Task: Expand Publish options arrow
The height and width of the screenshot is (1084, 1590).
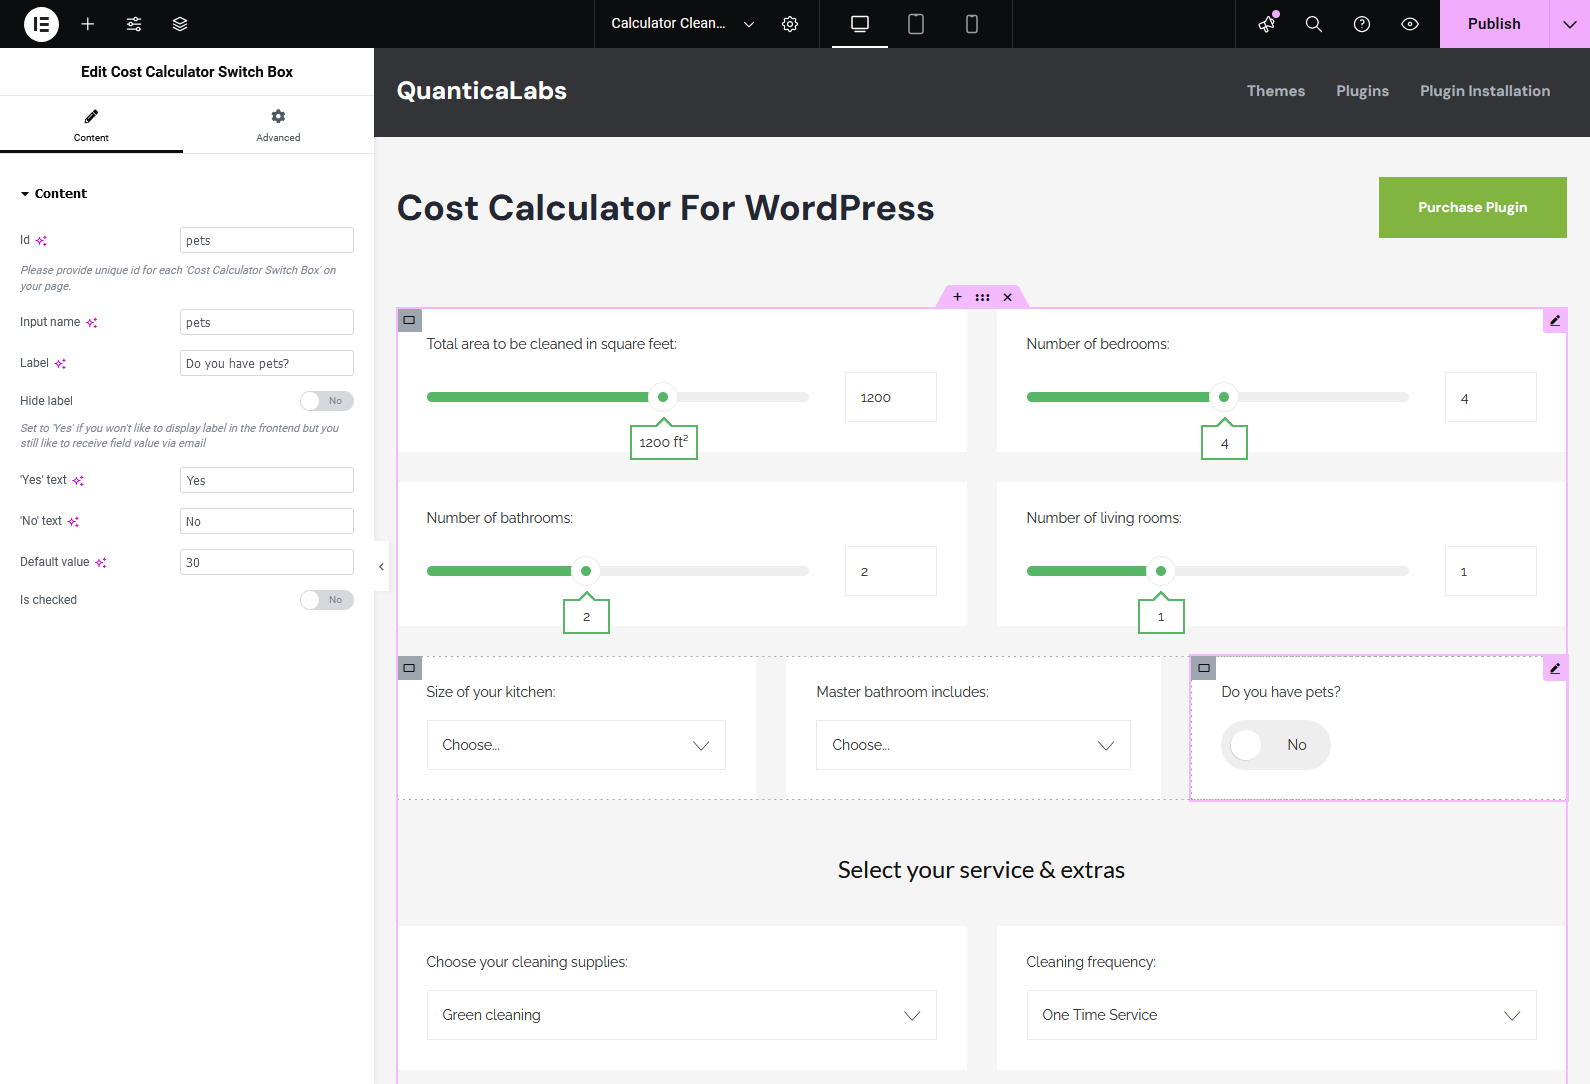Action: pyautogui.click(x=1570, y=24)
